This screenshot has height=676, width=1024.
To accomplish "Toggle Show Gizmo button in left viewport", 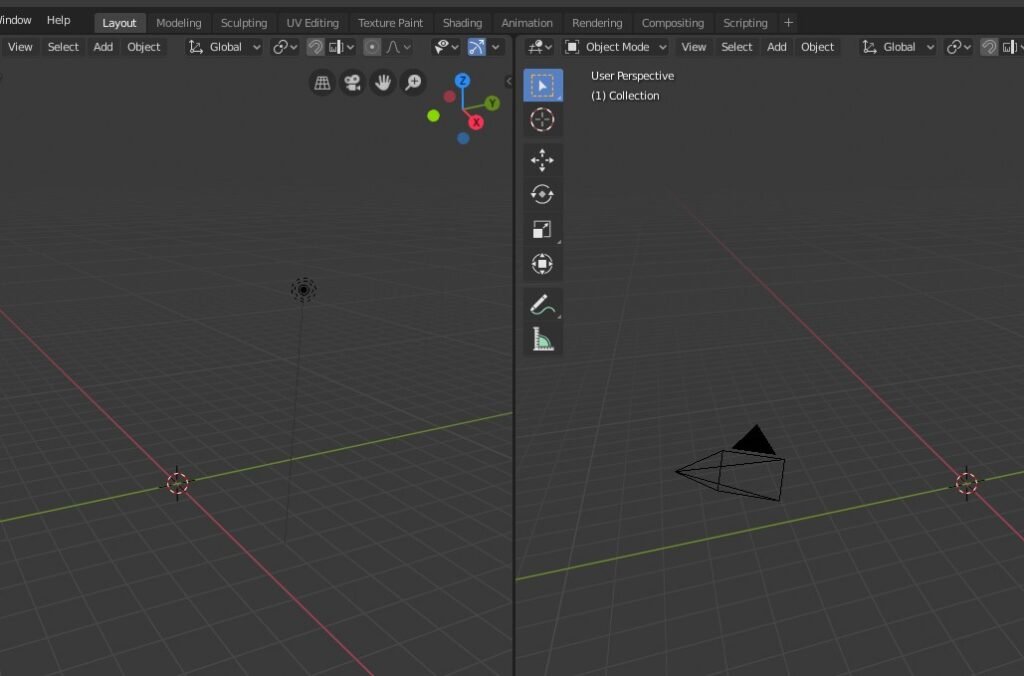I will pyautogui.click(x=477, y=47).
